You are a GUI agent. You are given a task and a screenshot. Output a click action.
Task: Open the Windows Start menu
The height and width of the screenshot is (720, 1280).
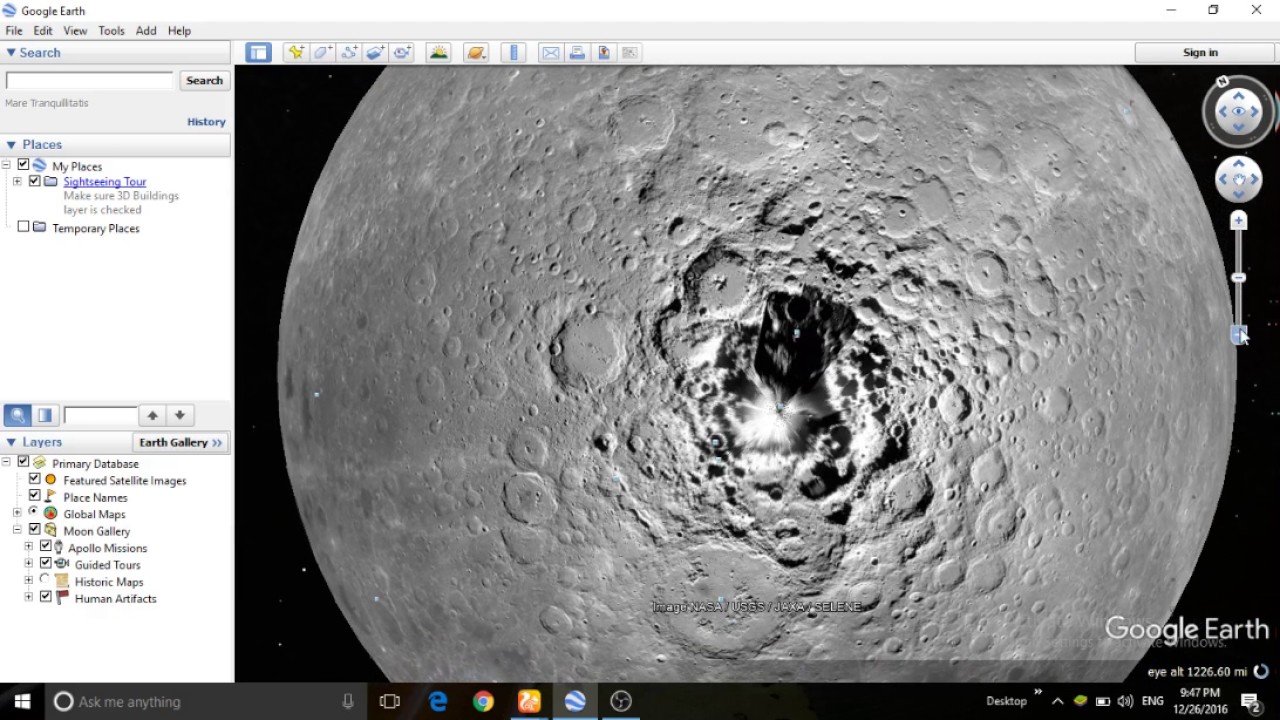pos(22,702)
